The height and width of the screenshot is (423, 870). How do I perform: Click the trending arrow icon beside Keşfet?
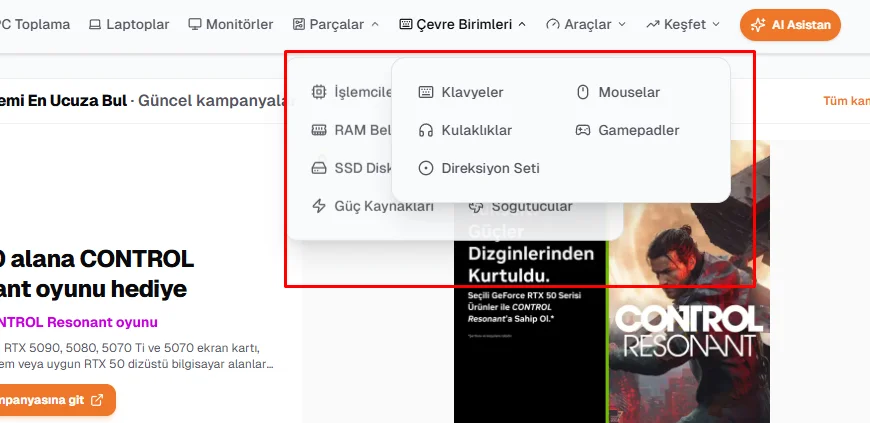(x=652, y=24)
